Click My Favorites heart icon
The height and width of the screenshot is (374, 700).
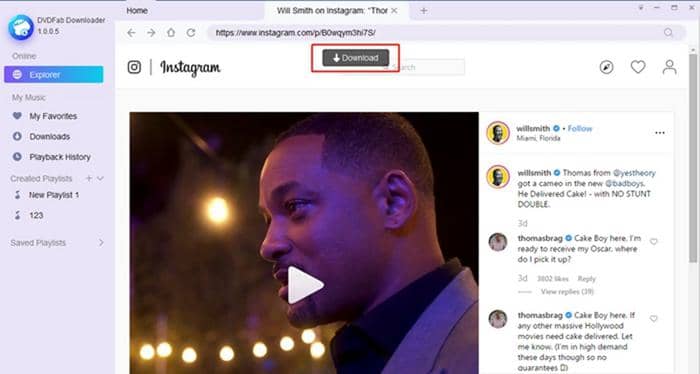tap(17, 116)
